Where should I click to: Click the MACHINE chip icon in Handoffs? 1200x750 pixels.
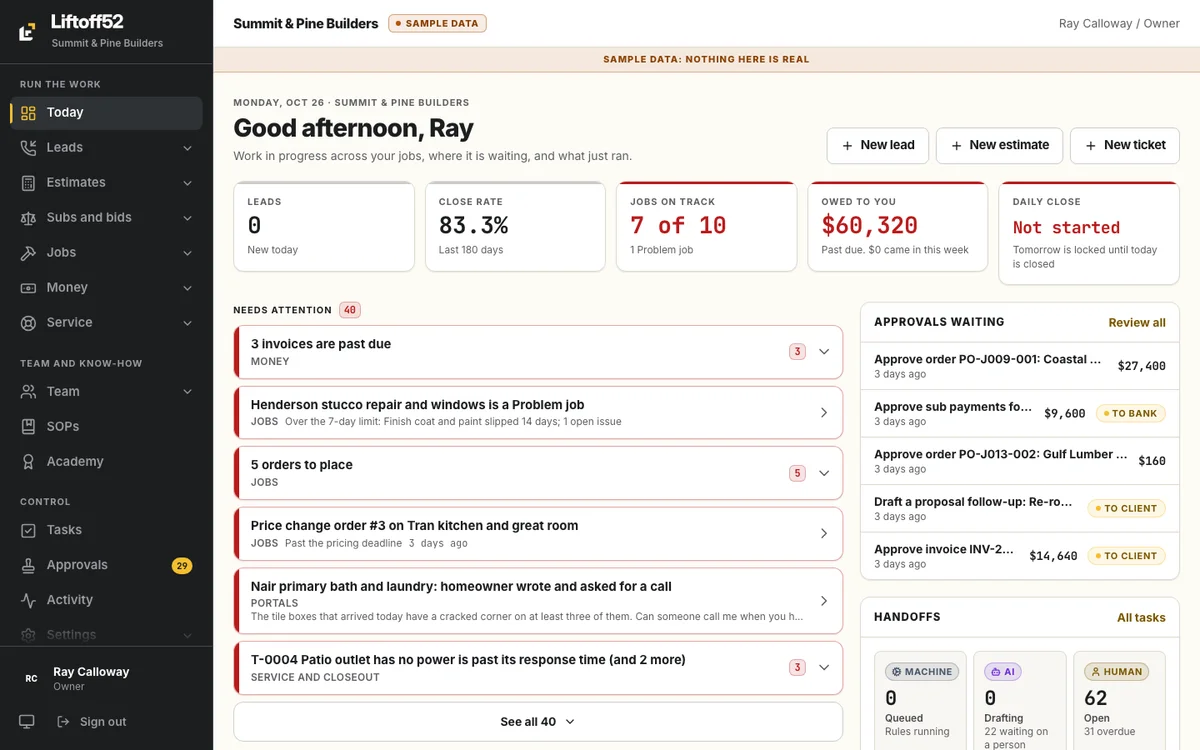[897, 672]
